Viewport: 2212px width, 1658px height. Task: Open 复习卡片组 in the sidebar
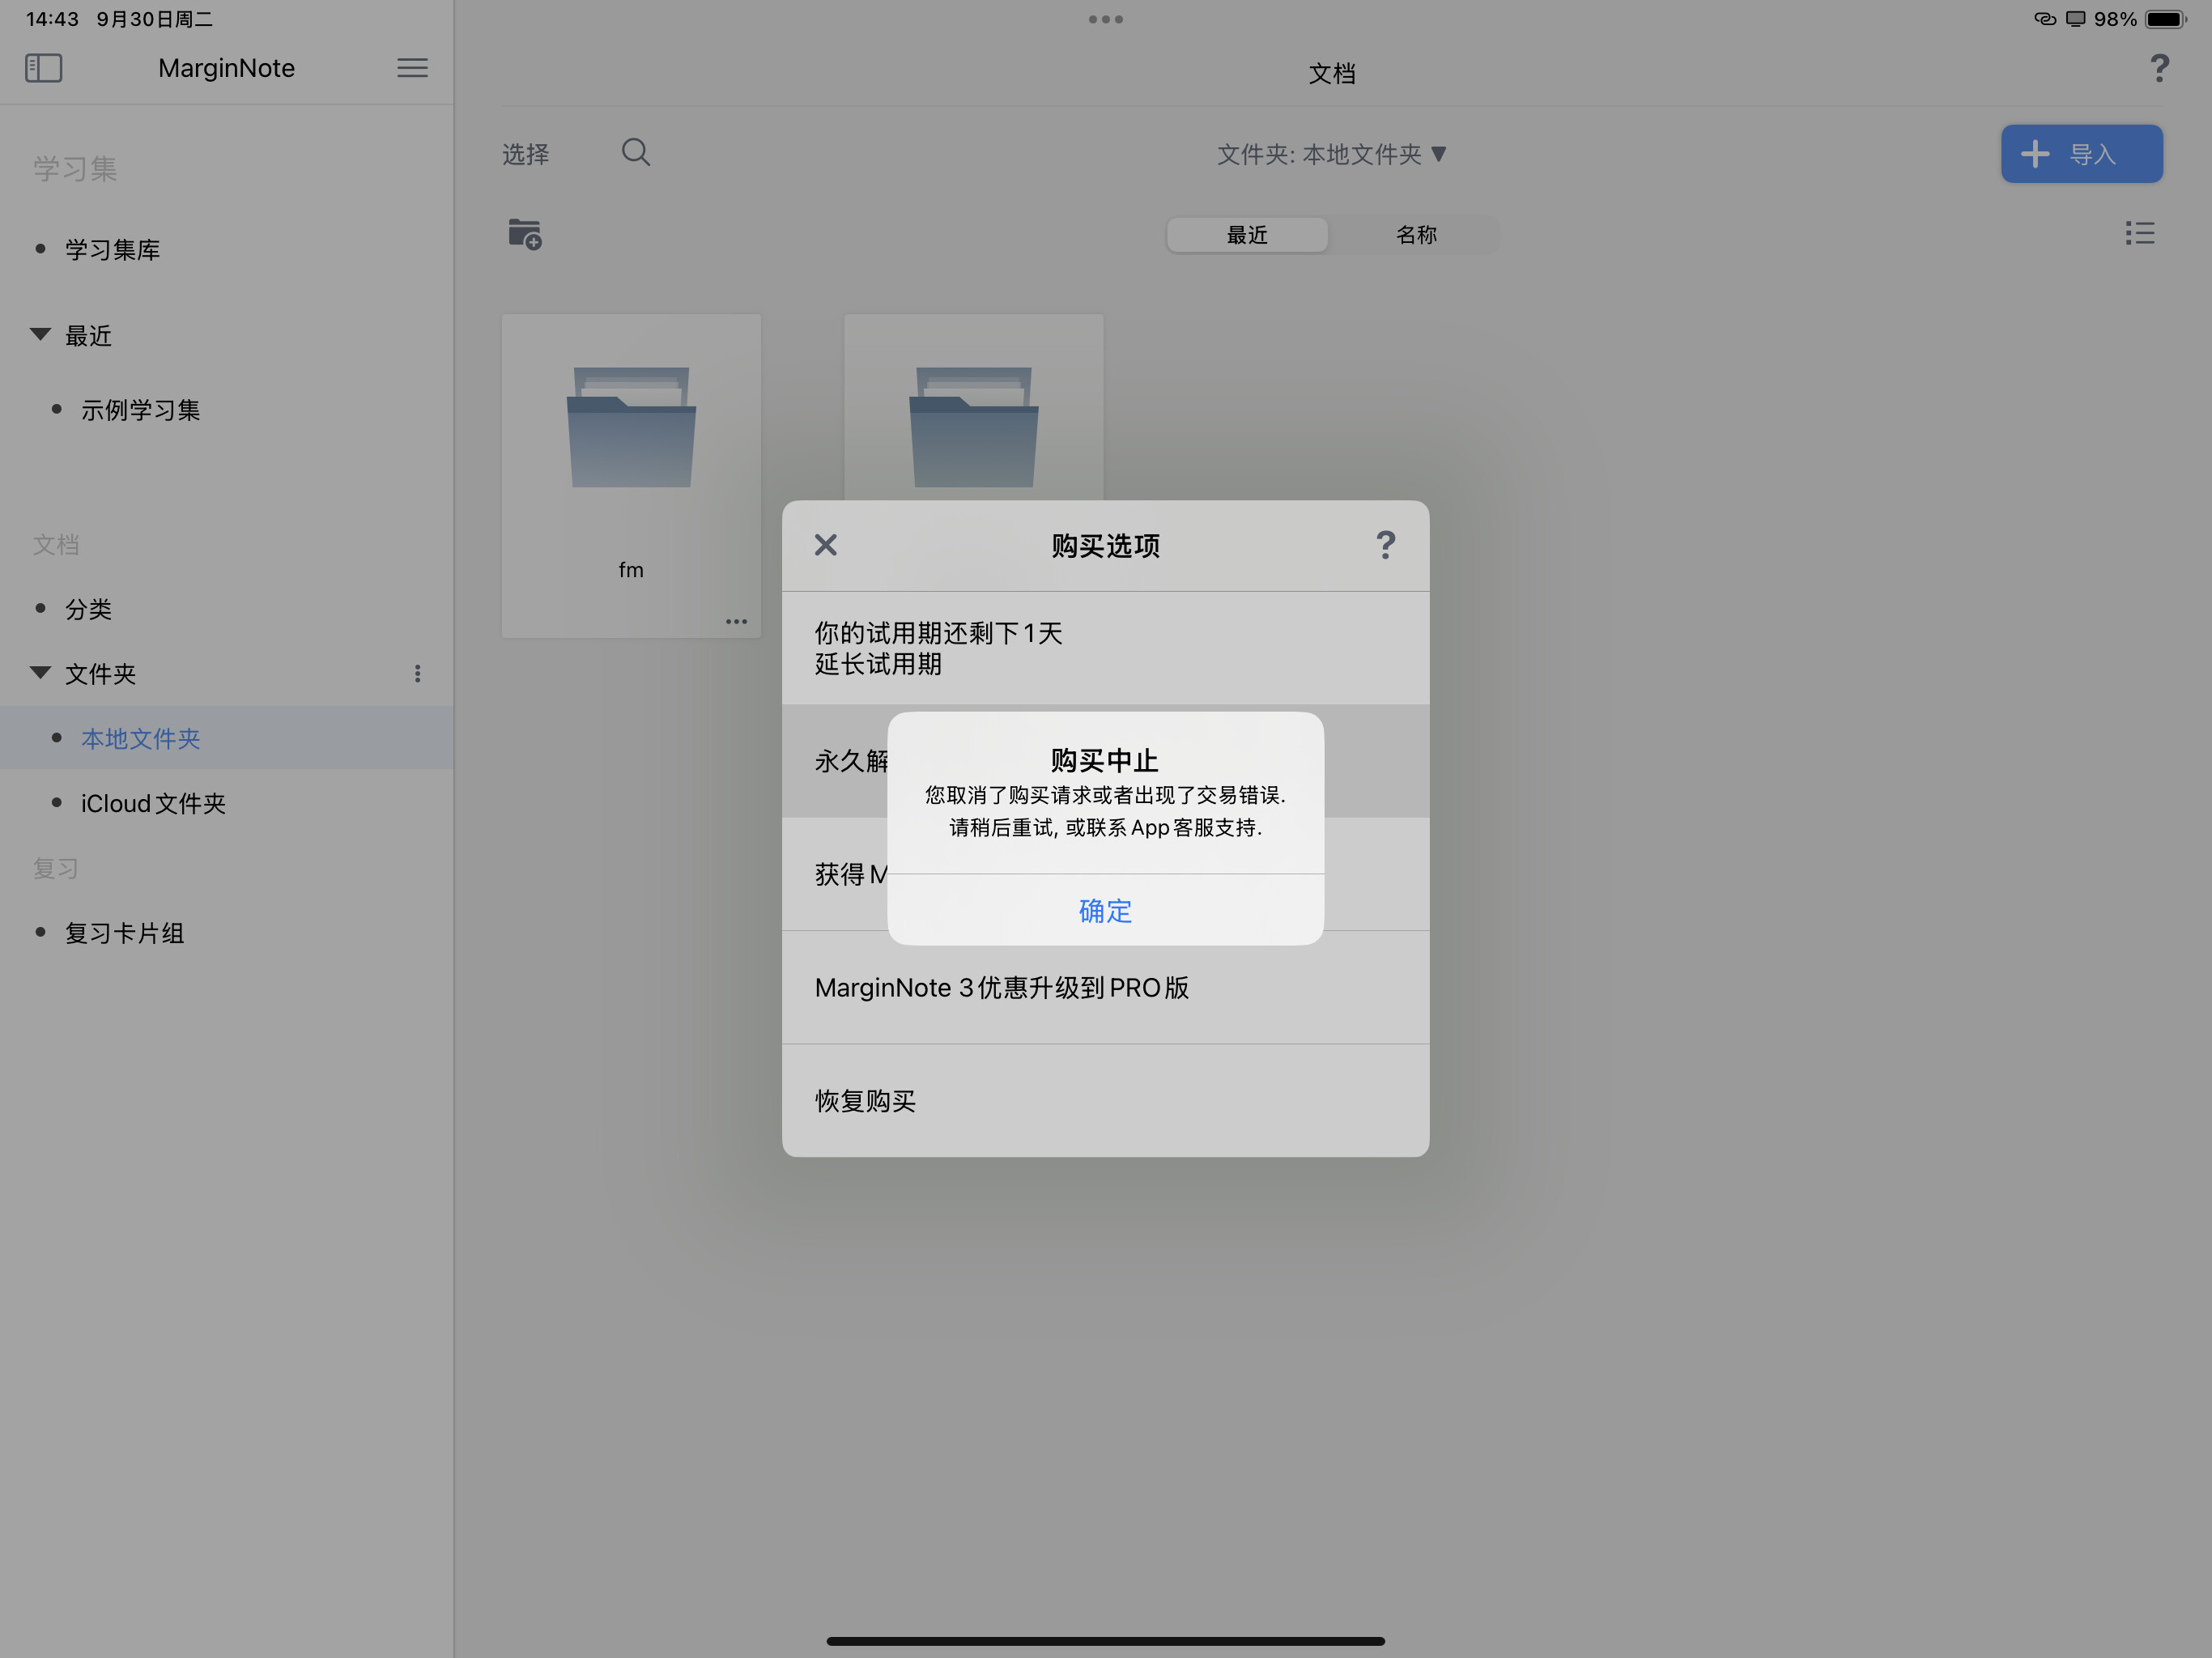pos(124,933)
